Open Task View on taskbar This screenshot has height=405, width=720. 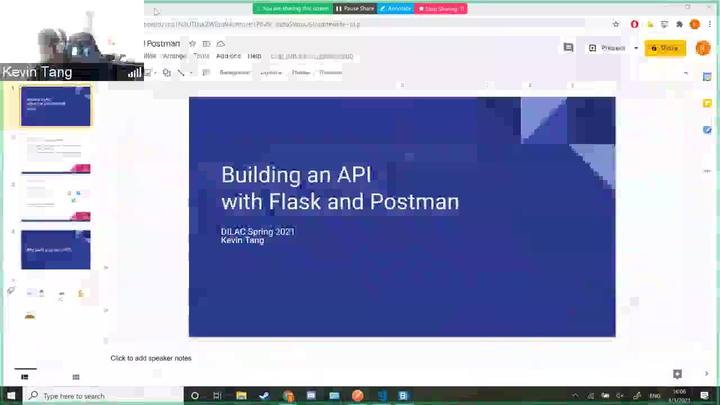click(x=218, y=396)
